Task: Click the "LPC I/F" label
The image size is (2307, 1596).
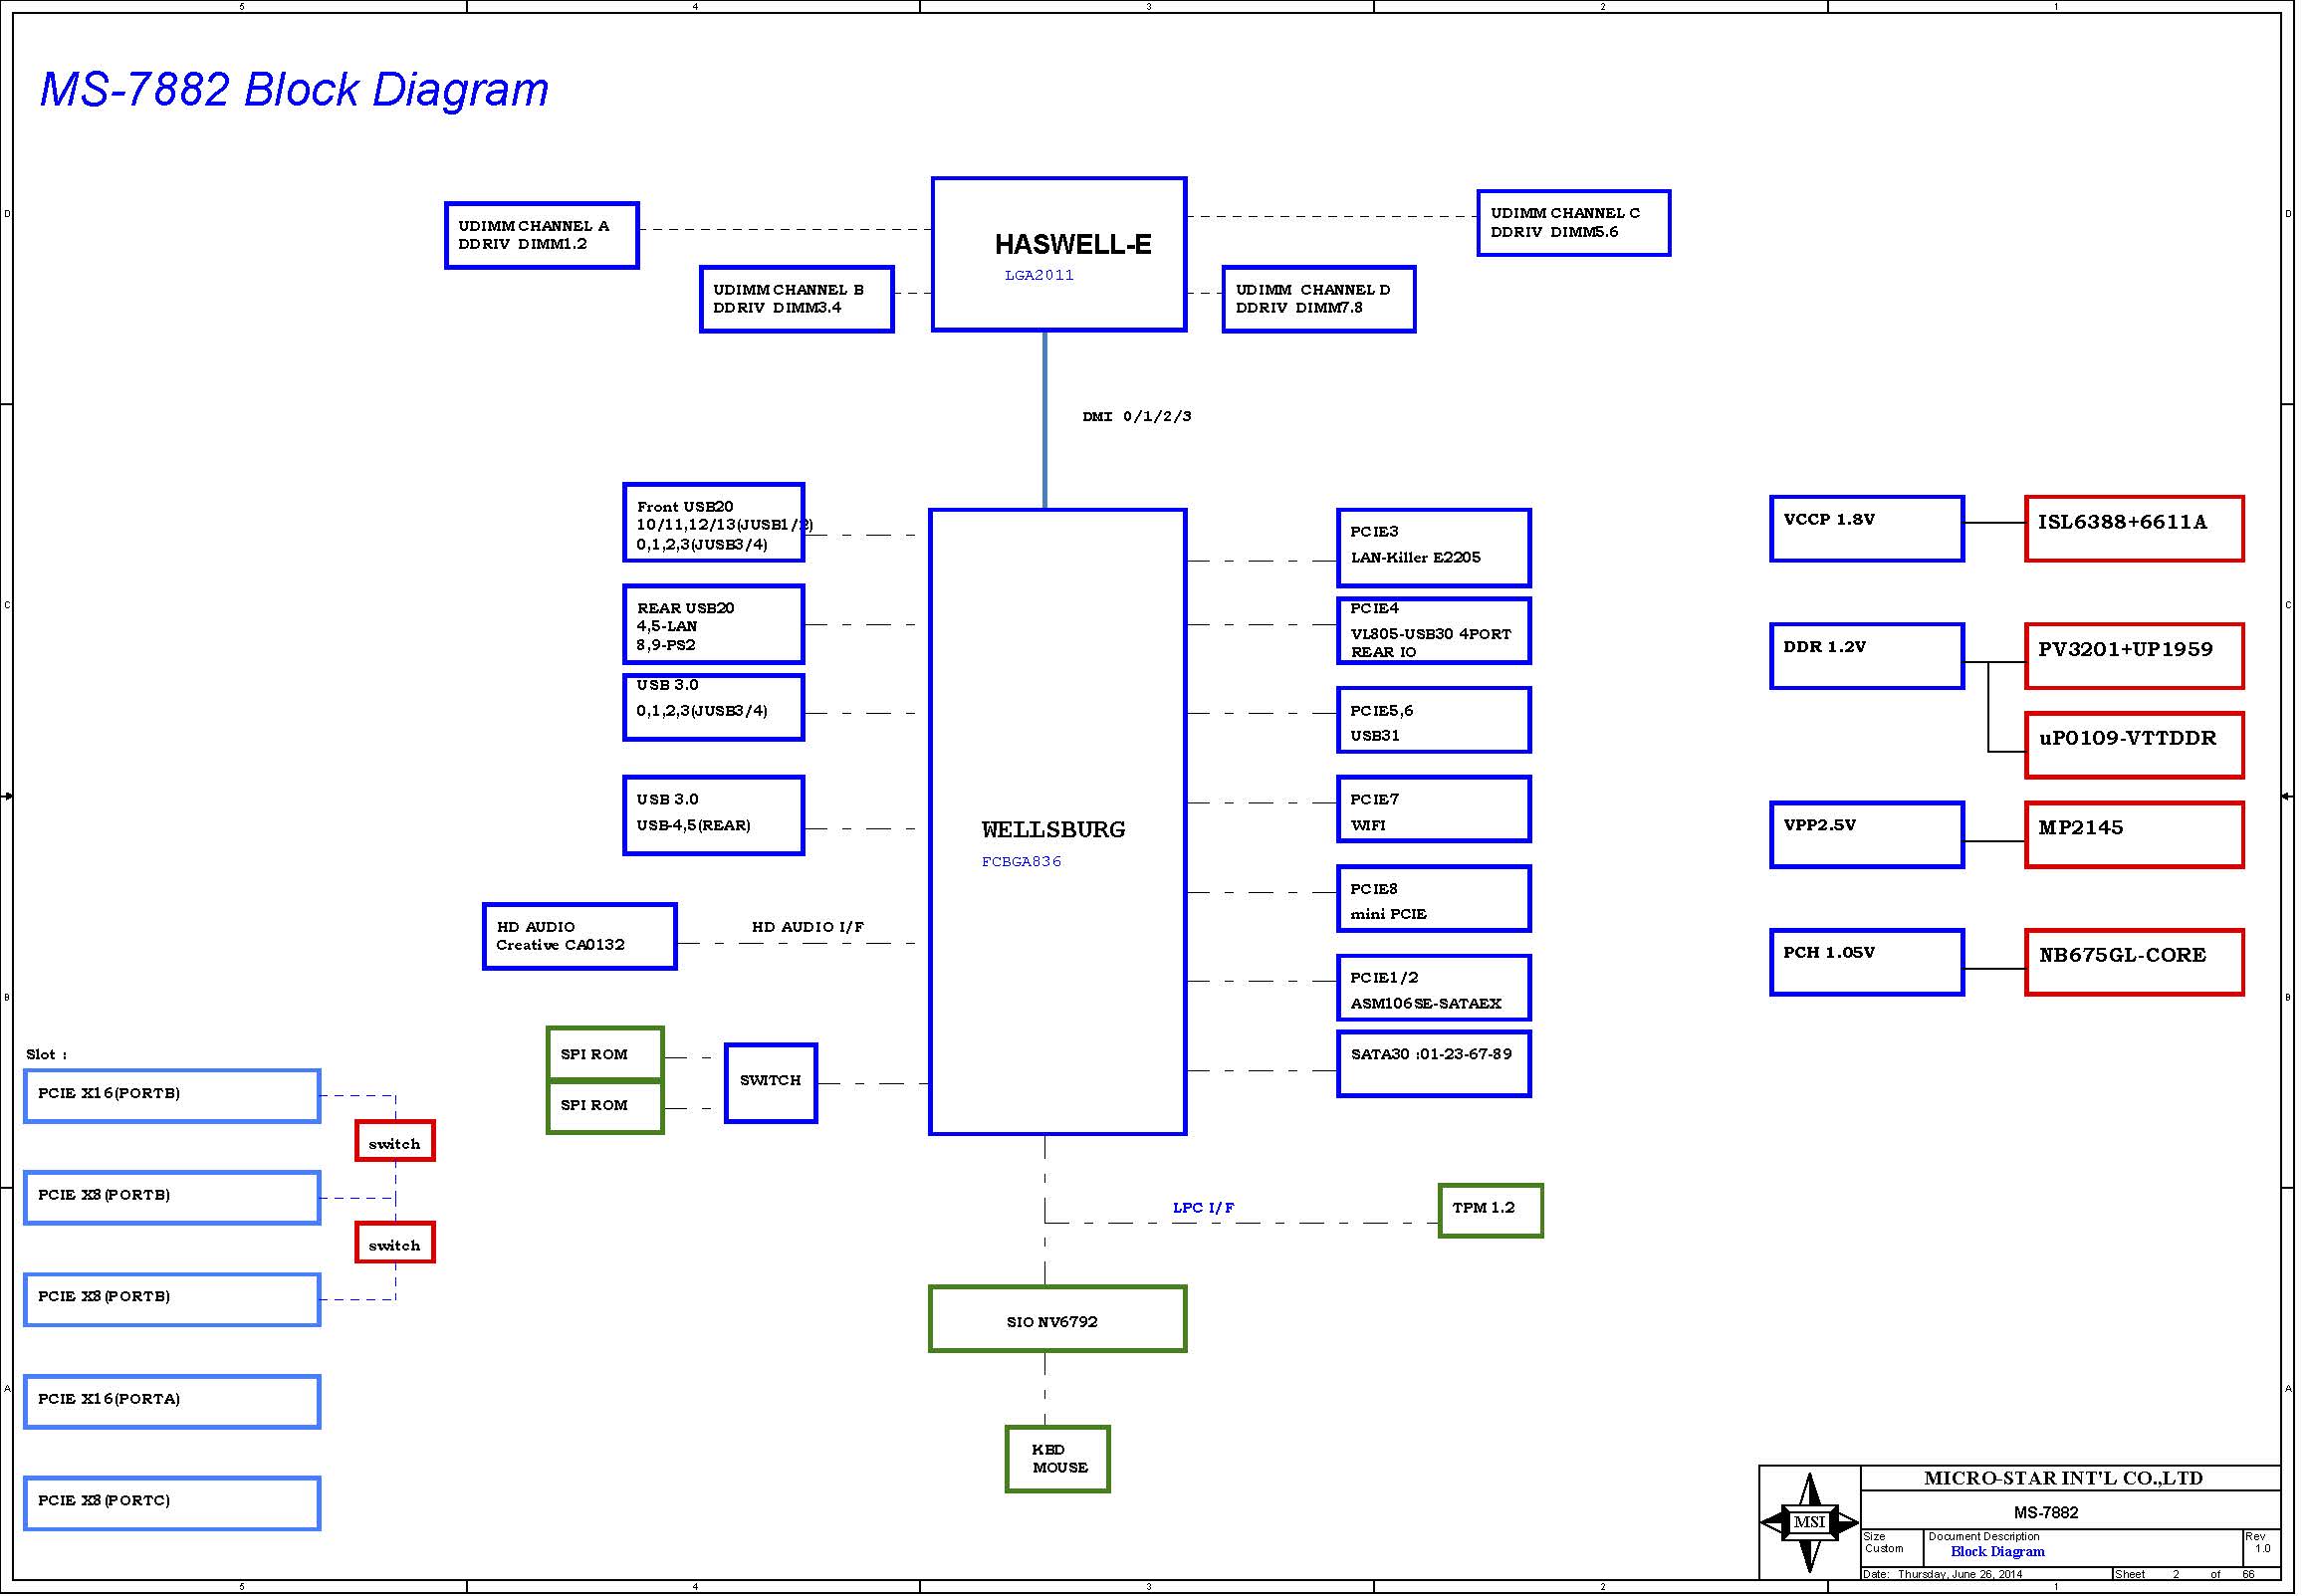Action: click(1204, 1207)
